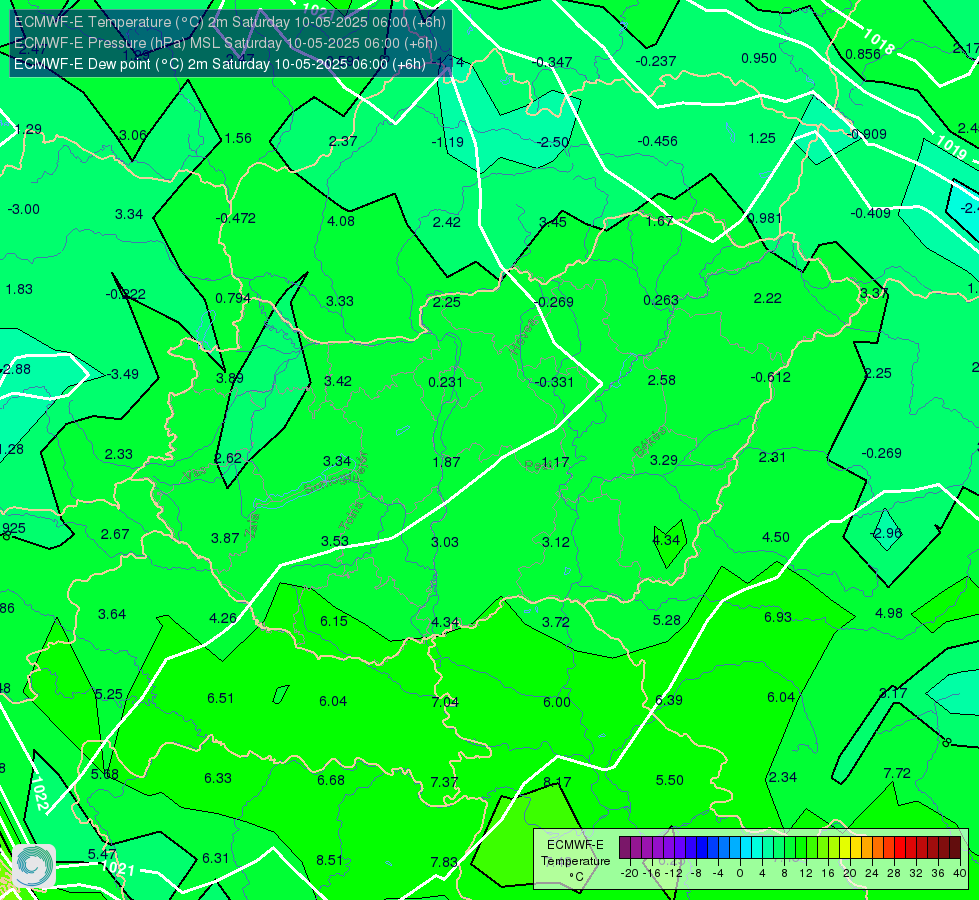The image size is (979, 900).
Task: Click the dew point value 0.794
Action: tap(233, 298)
